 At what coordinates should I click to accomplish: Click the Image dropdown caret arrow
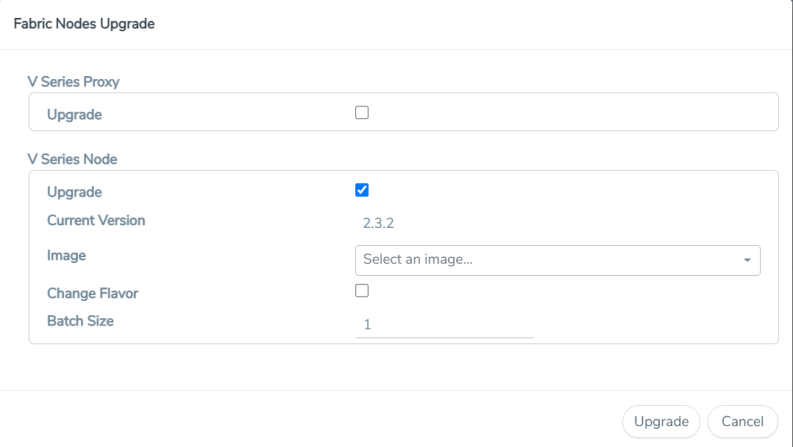(747, 260)
